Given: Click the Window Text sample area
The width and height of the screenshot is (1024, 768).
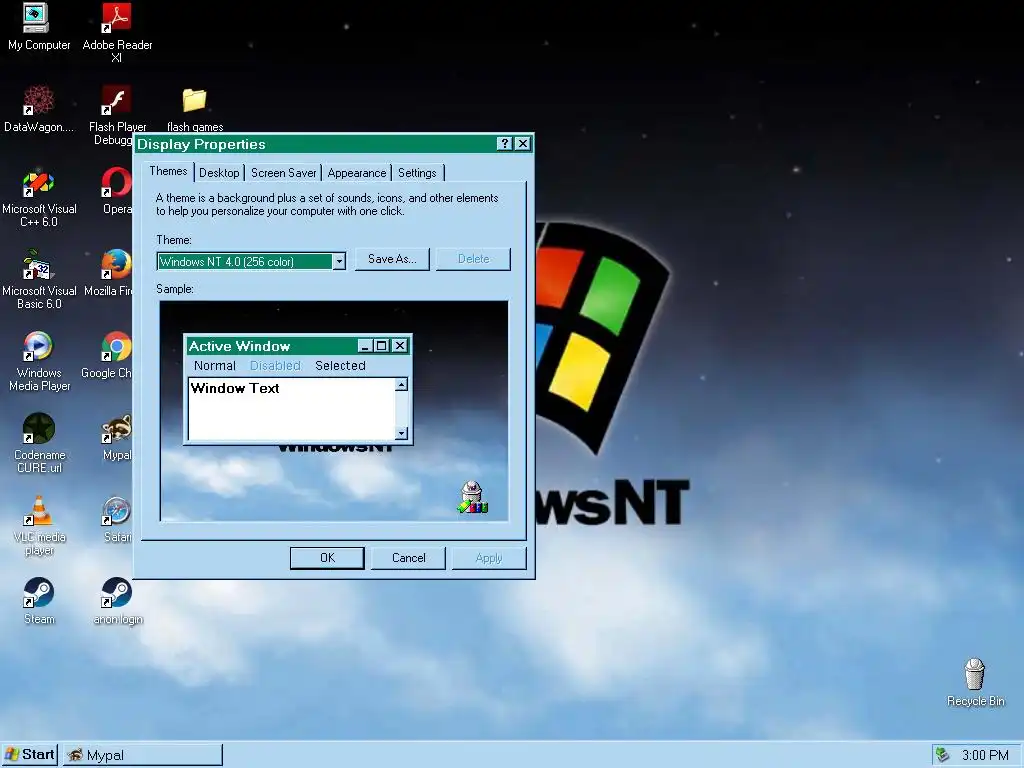Looking at the screenshot, I should pyautogui.click(x=292, y=409).
